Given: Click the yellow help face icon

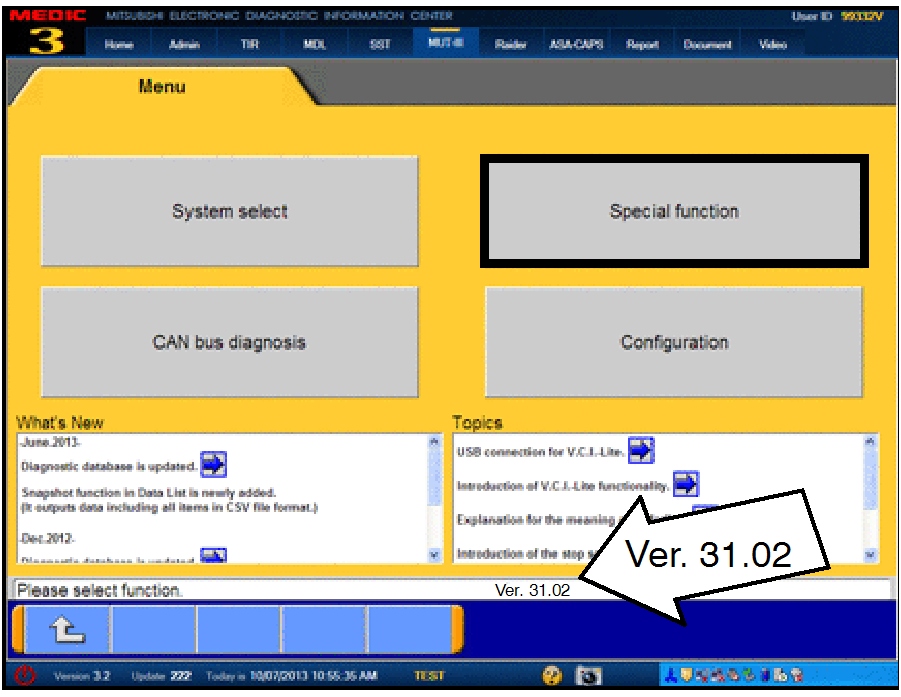Looking at the screenshot, I should [x=551, y=676].
